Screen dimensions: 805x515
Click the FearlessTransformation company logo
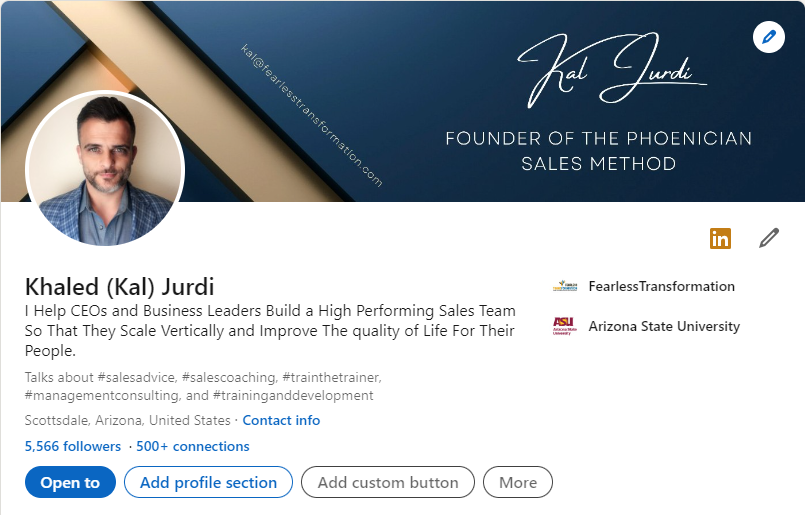coord(565,286)
